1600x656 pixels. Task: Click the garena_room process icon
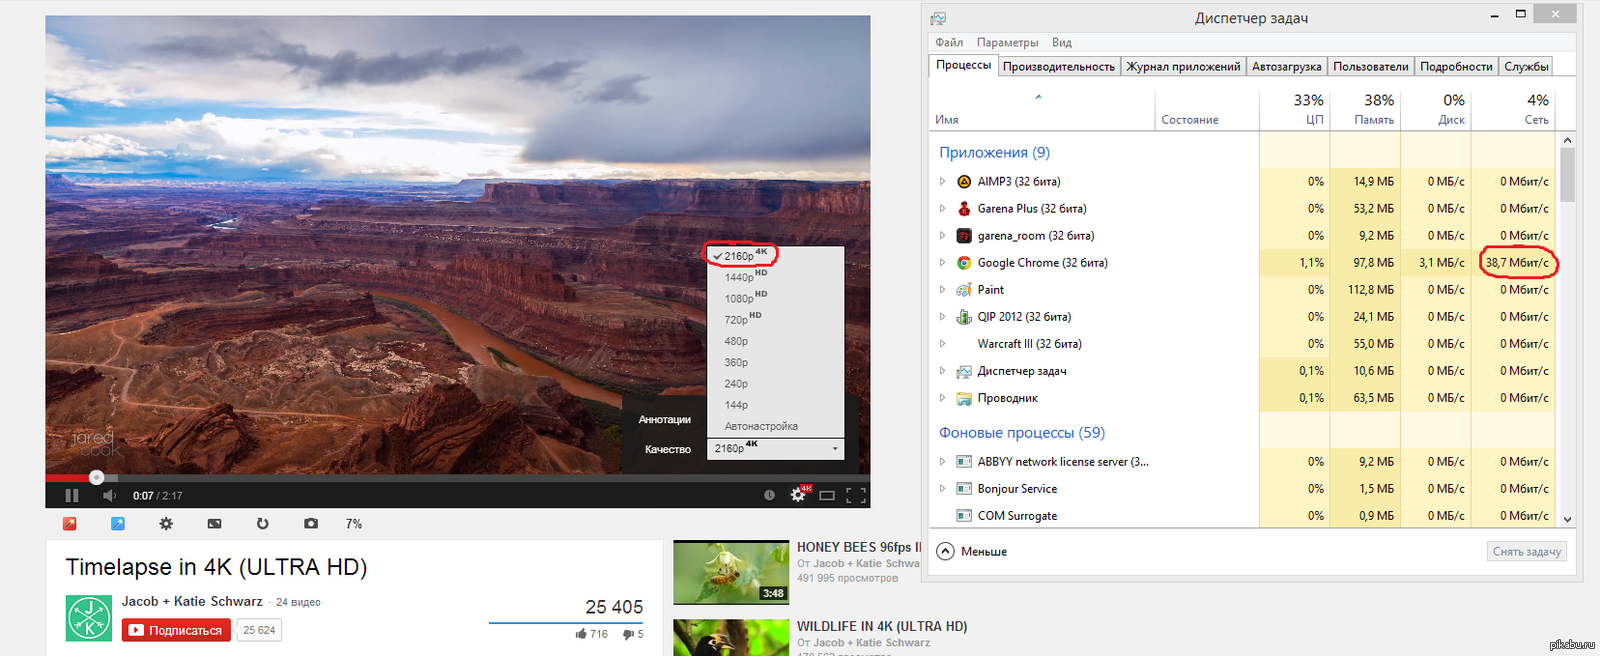(964, 236)
